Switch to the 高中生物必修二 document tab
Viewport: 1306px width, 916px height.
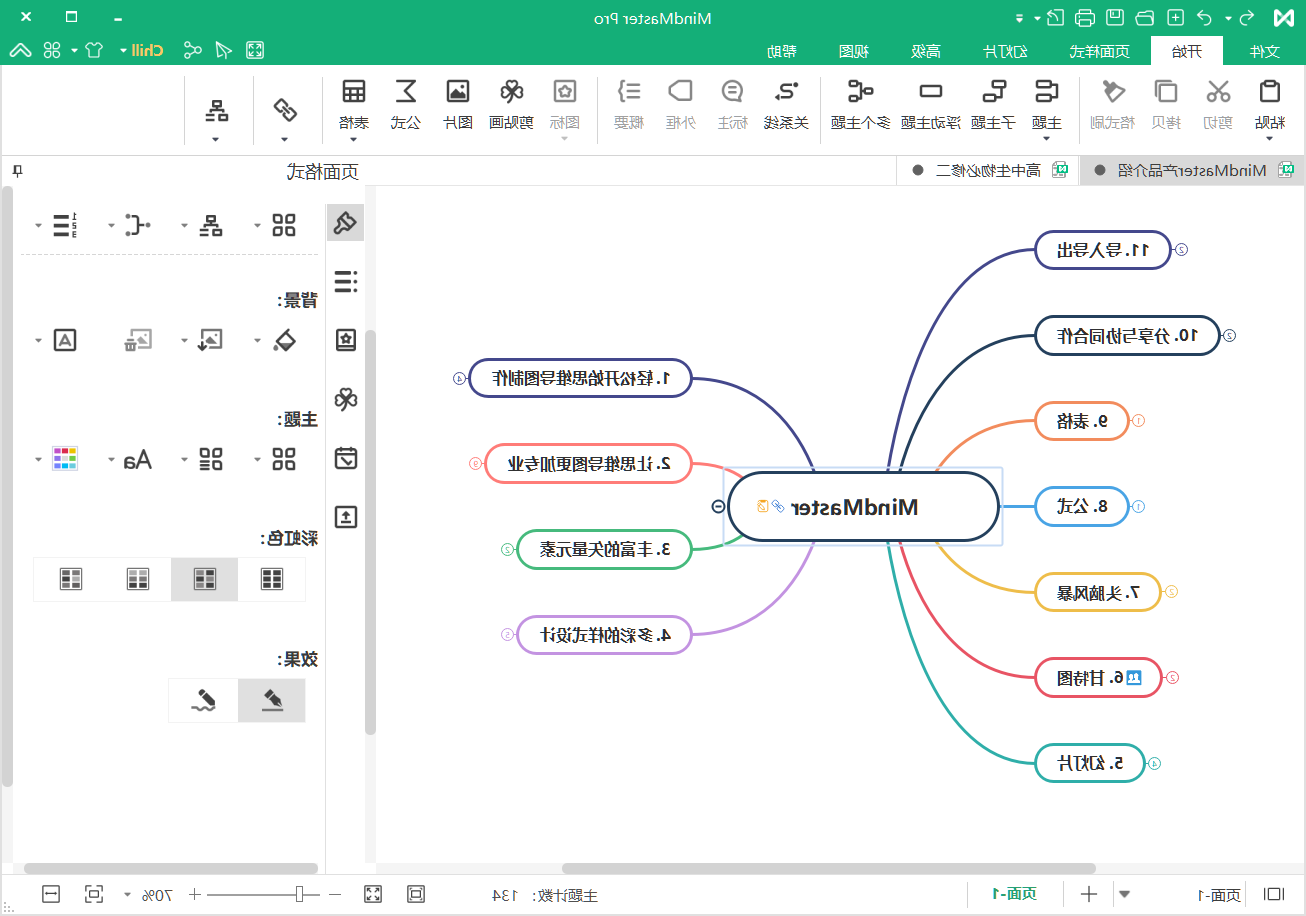989,170
